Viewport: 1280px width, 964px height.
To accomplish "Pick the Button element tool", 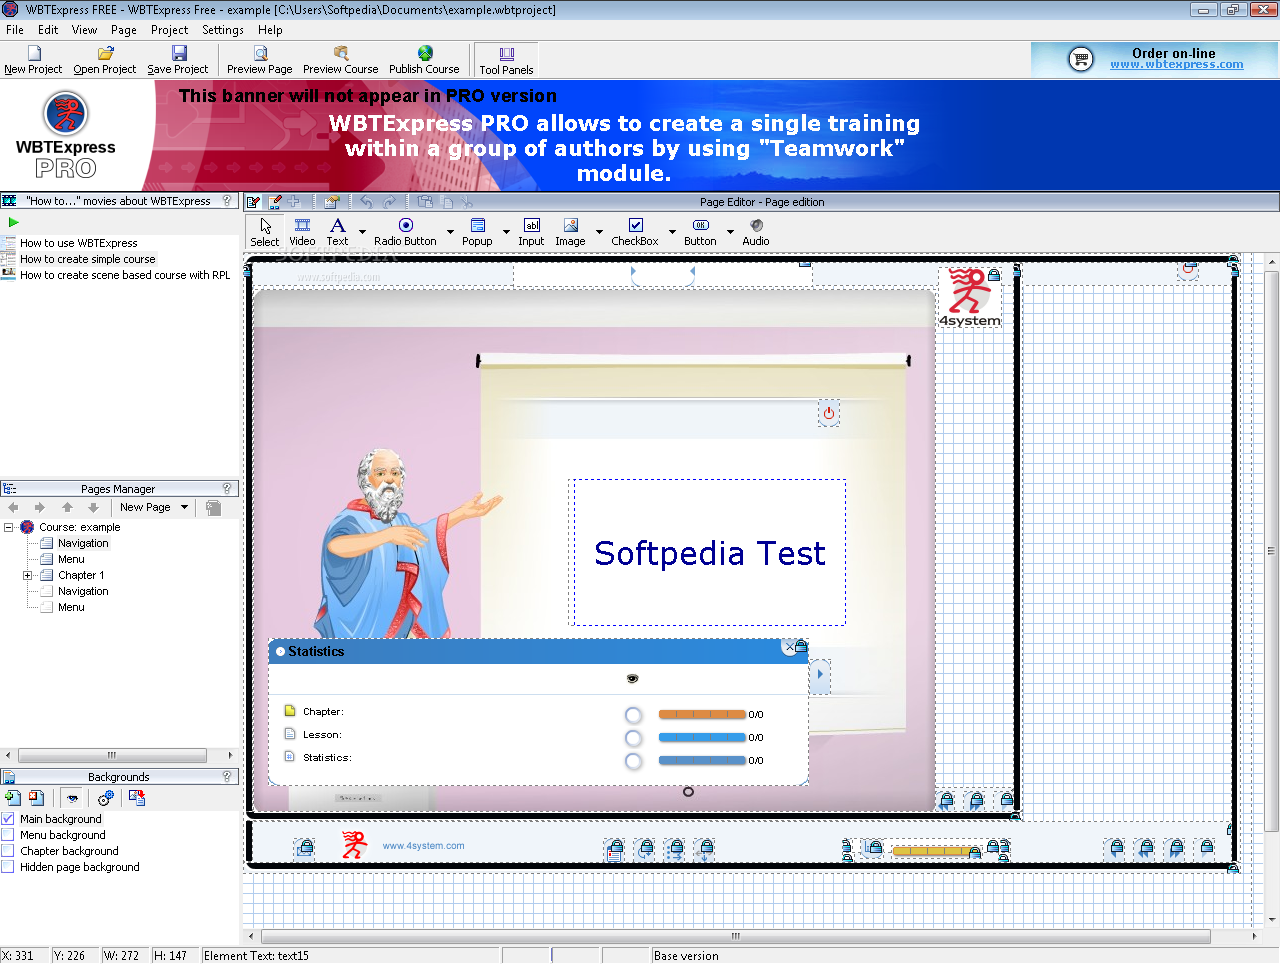I will pos(700,232).
